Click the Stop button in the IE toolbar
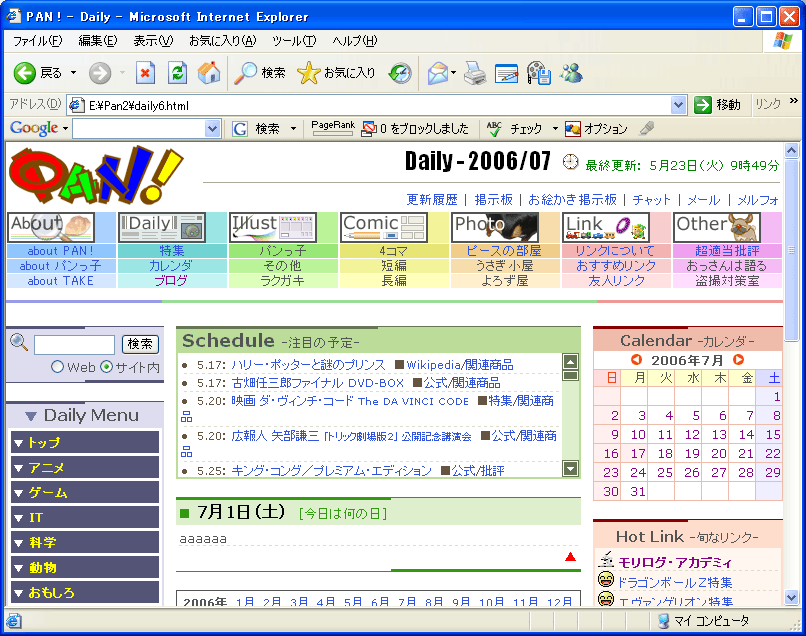This screenshot has height=636, width=806. click(x=146, y=73)
